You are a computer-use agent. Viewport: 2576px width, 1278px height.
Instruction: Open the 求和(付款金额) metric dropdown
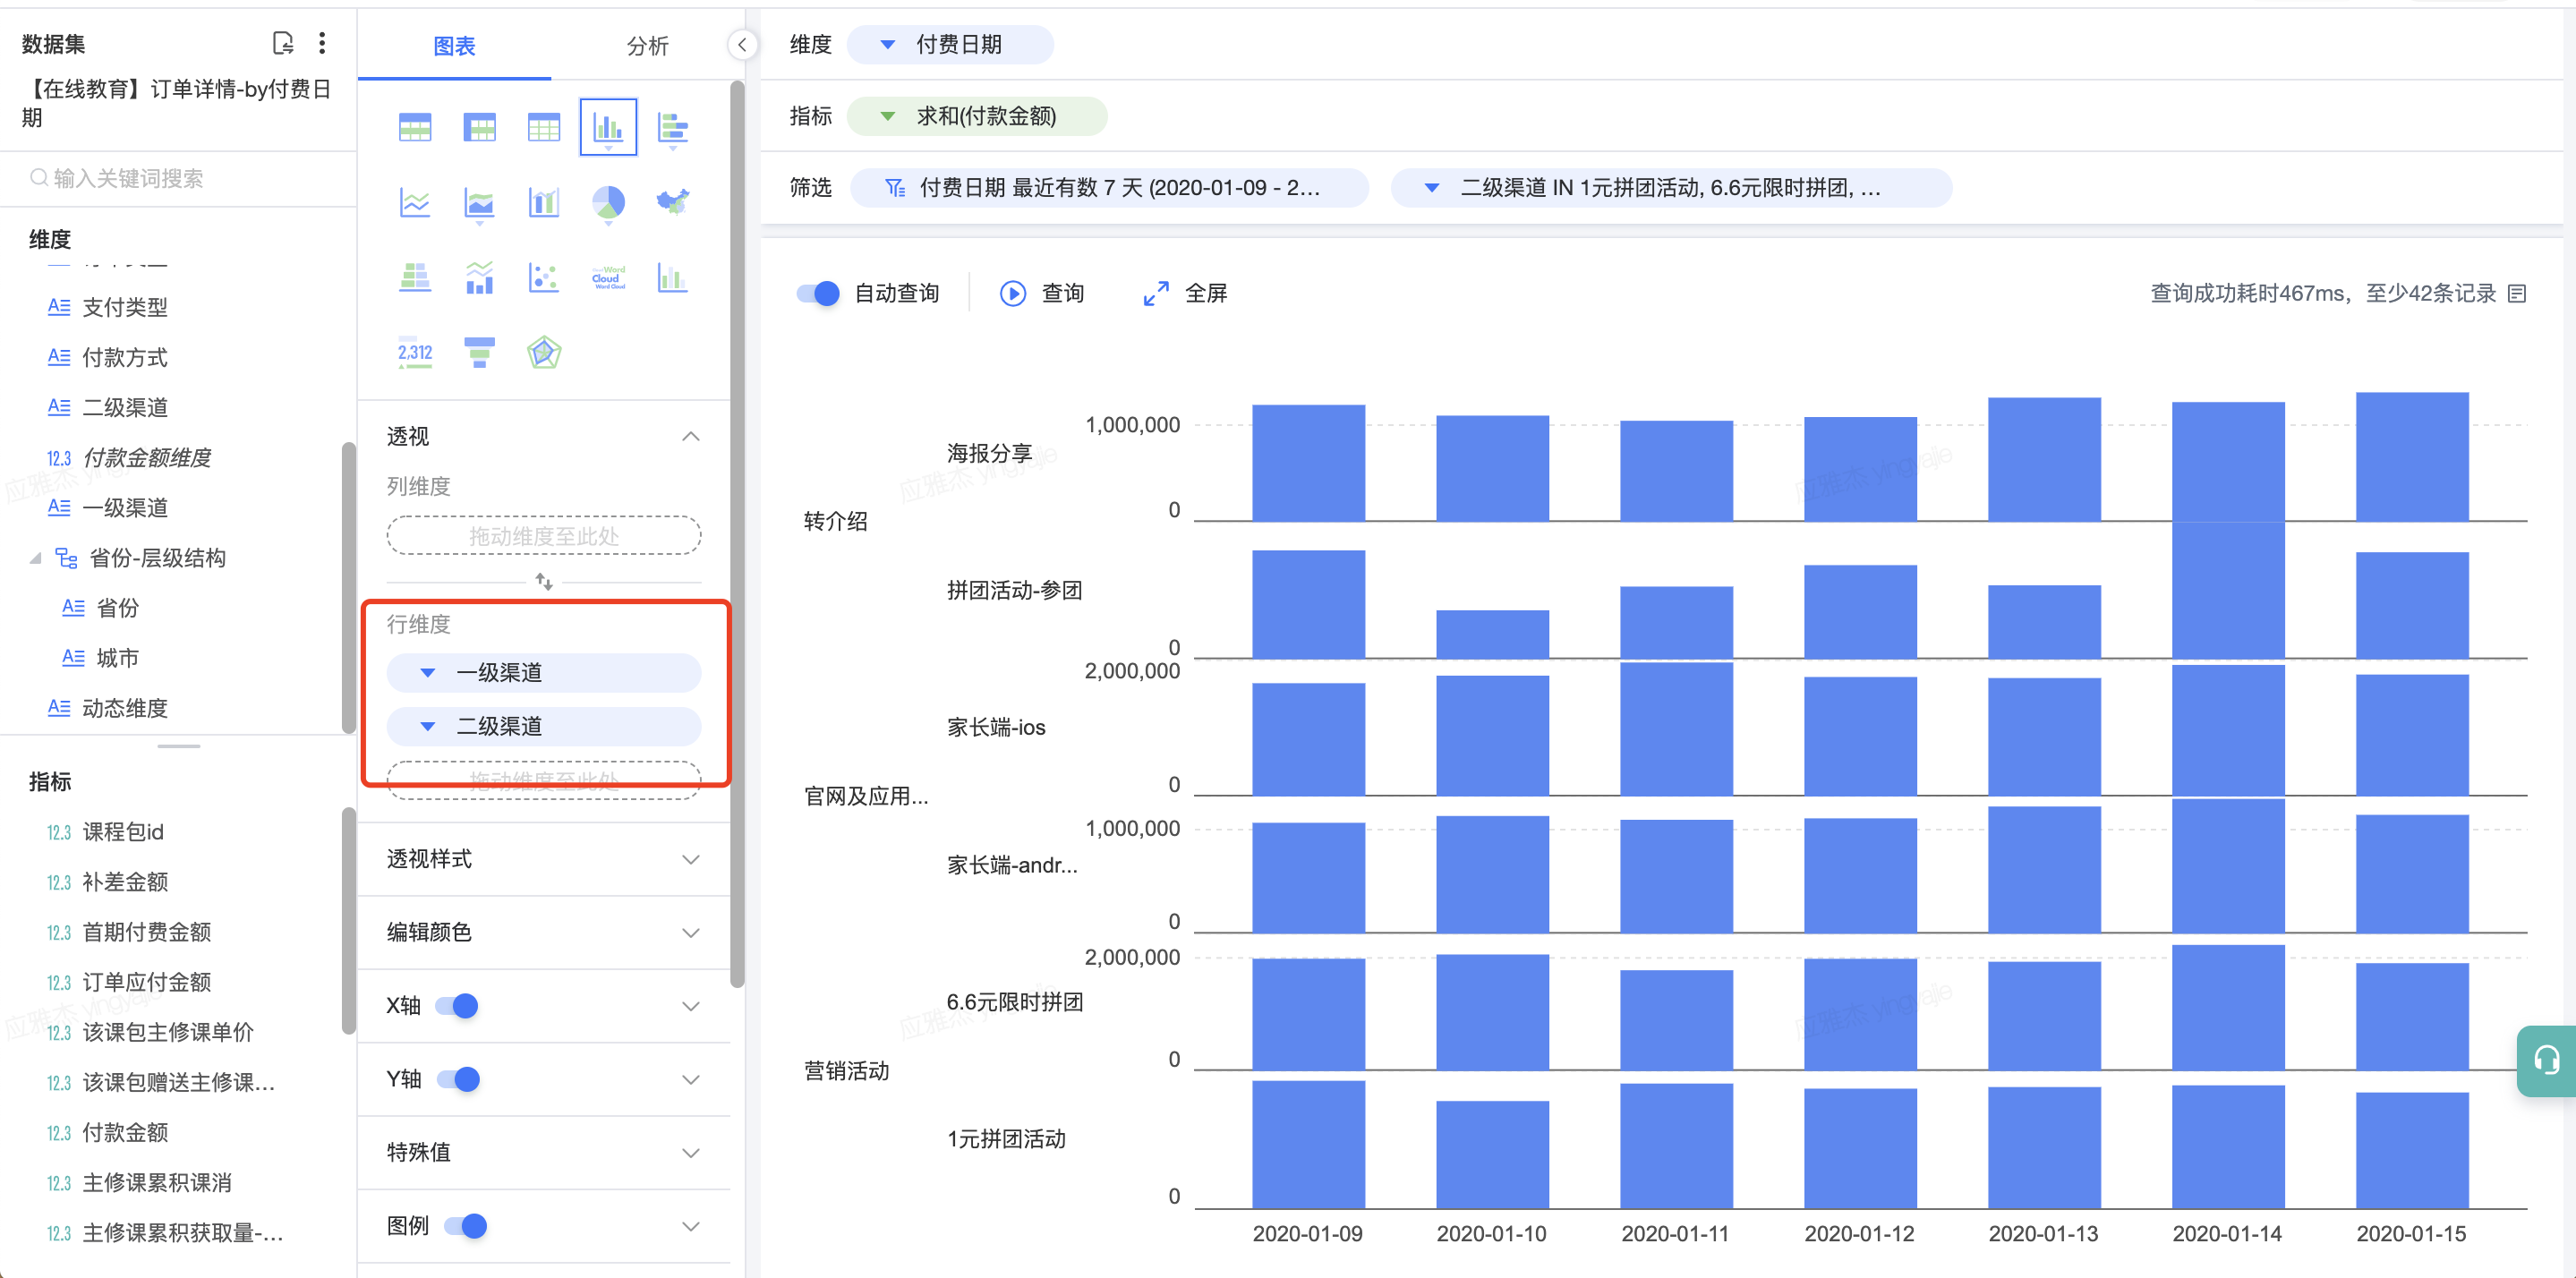point(887,116)
